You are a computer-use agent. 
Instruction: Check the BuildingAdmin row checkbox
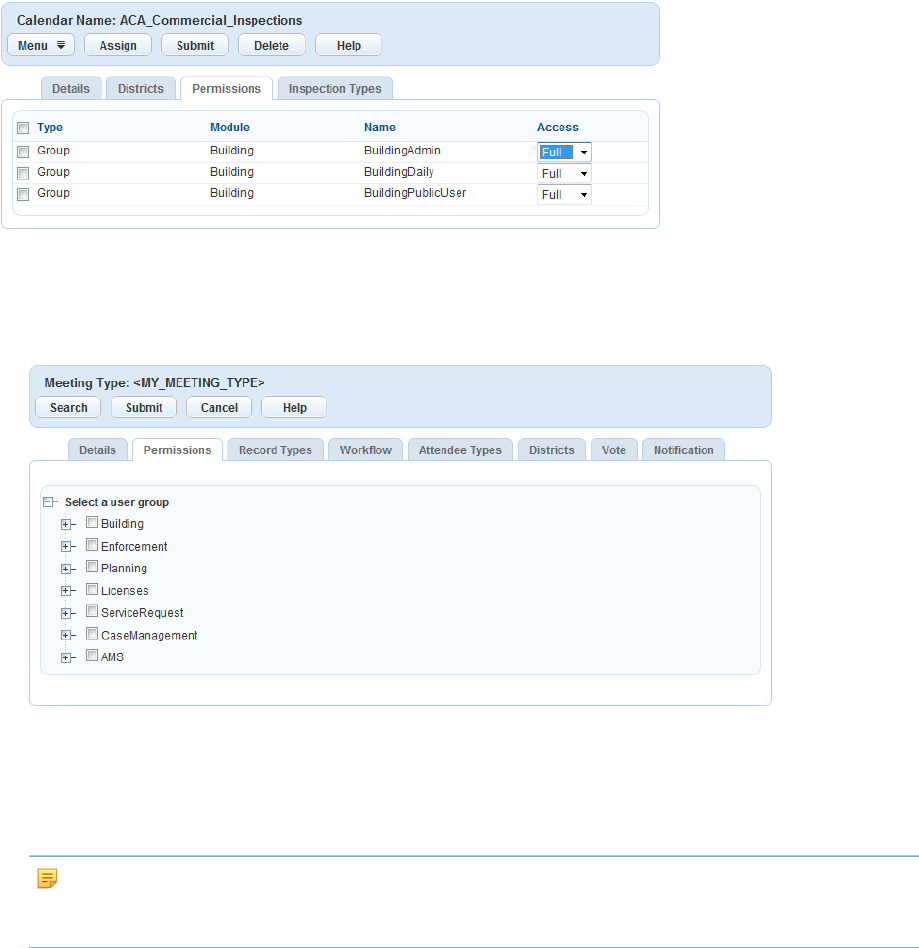(x=23, y=151)
